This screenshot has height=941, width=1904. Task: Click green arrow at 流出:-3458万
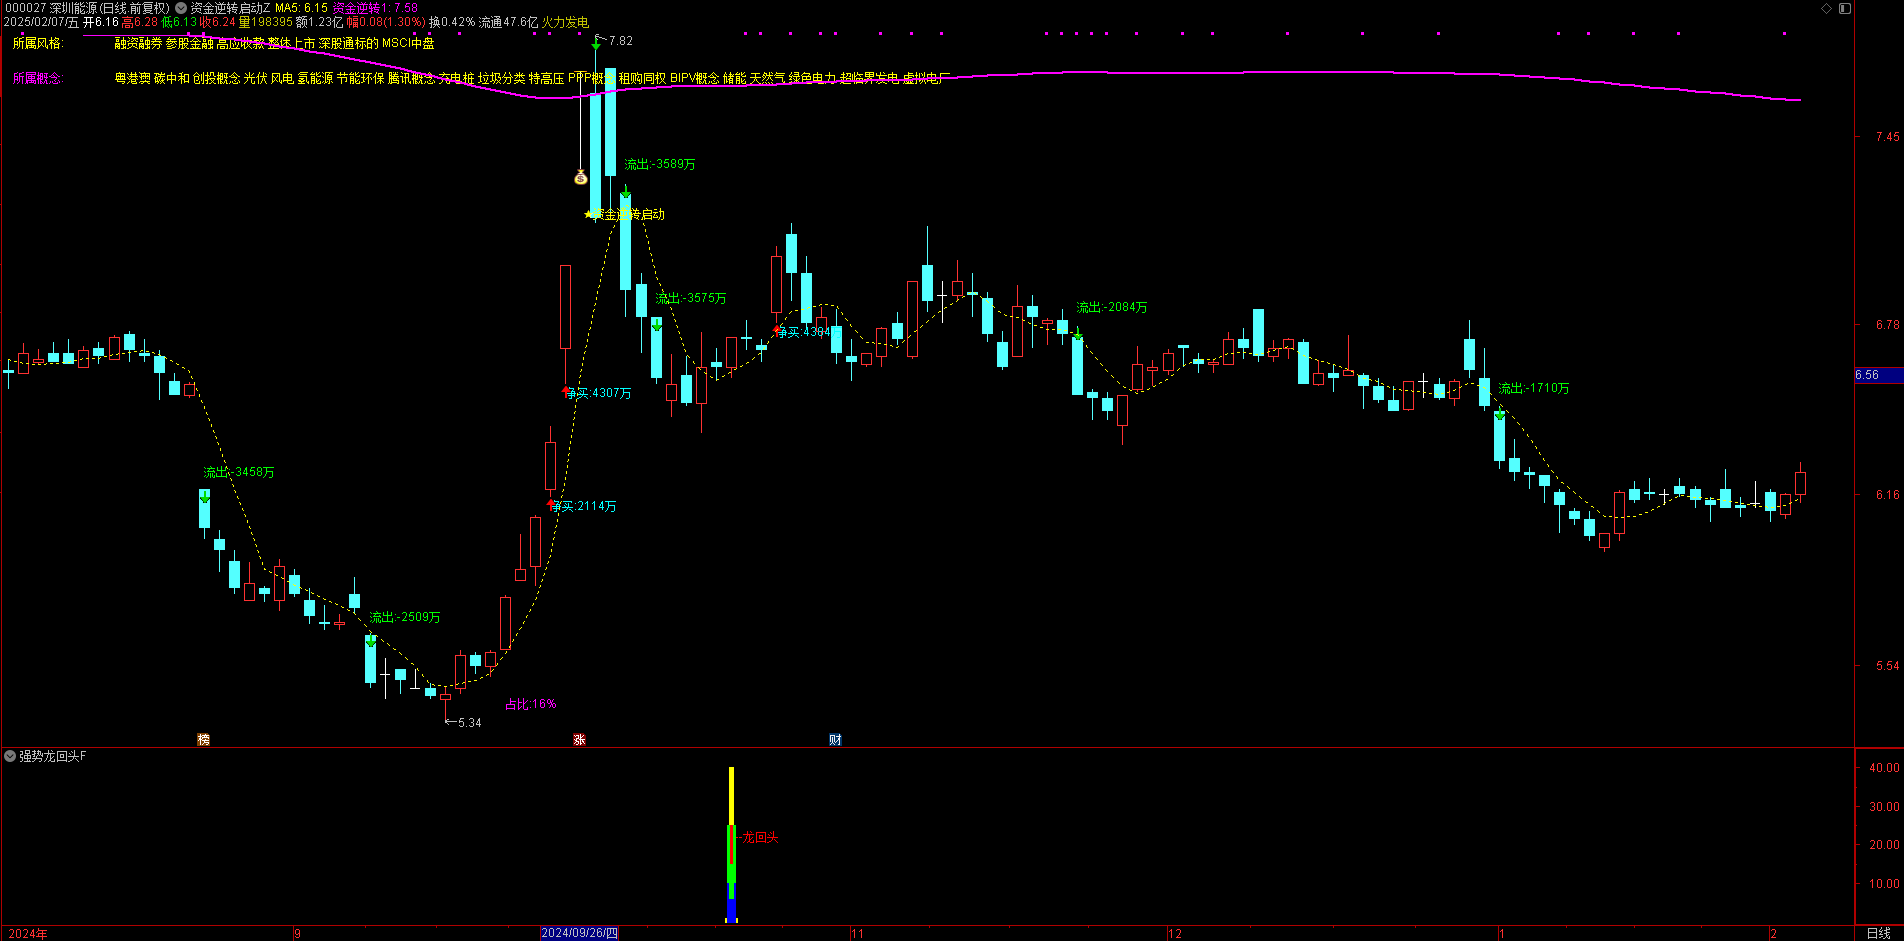tap(205, 497)
